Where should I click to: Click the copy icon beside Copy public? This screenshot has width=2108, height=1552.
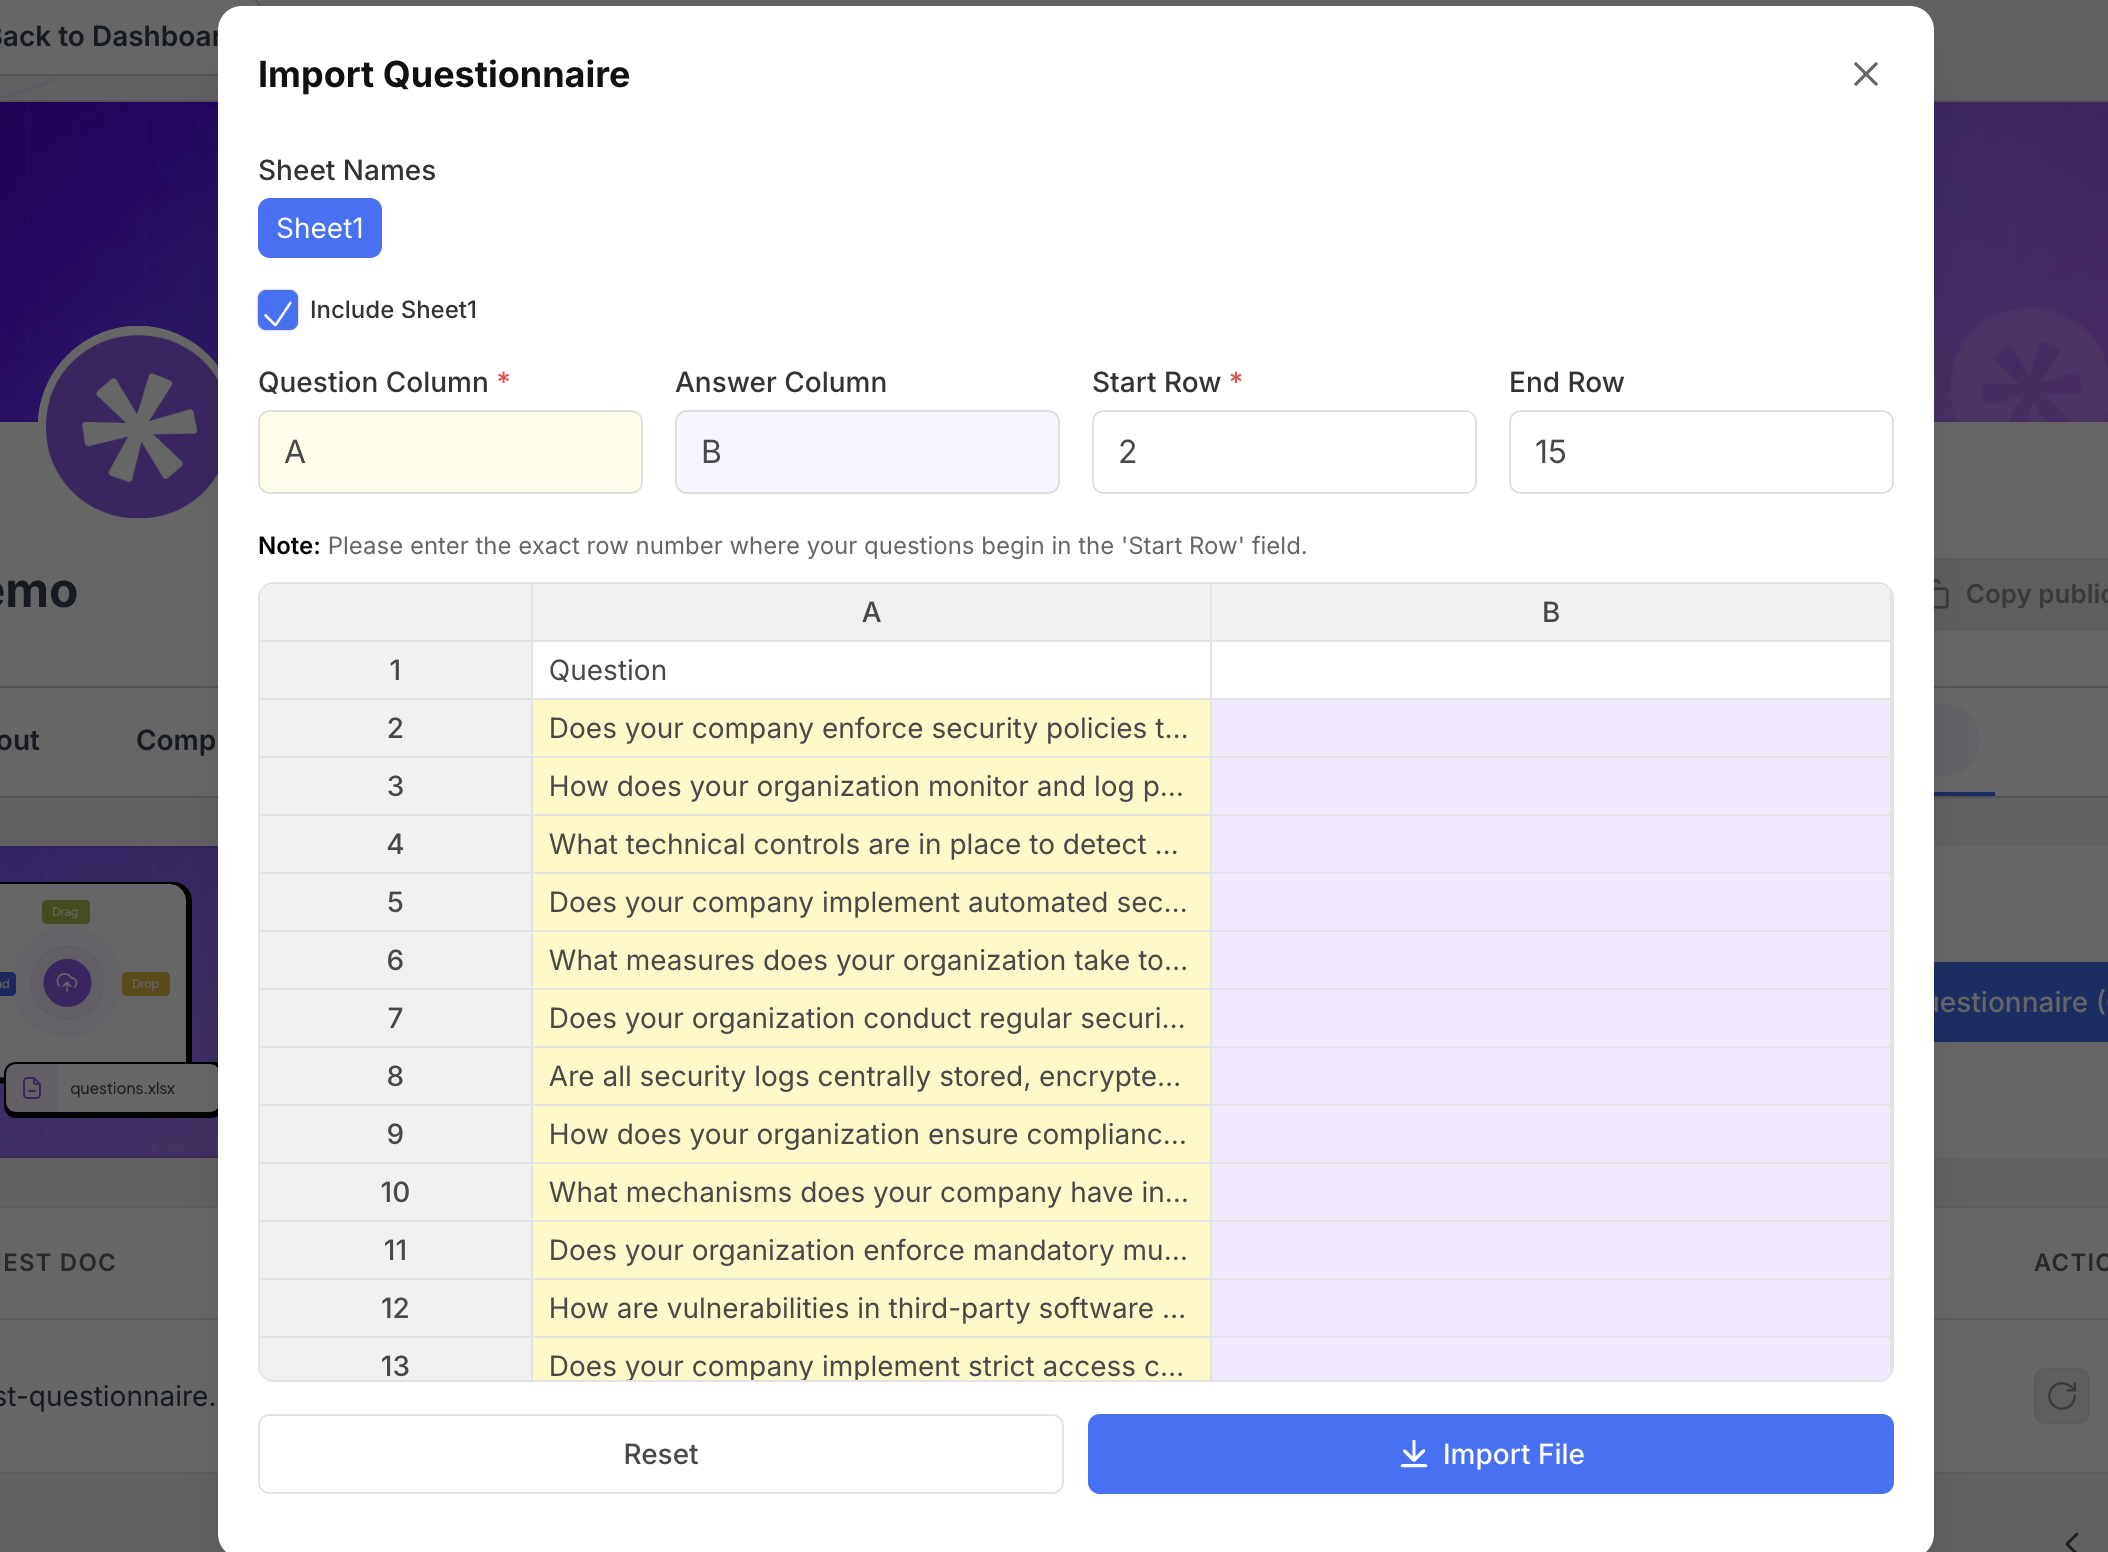[1940, 594]
